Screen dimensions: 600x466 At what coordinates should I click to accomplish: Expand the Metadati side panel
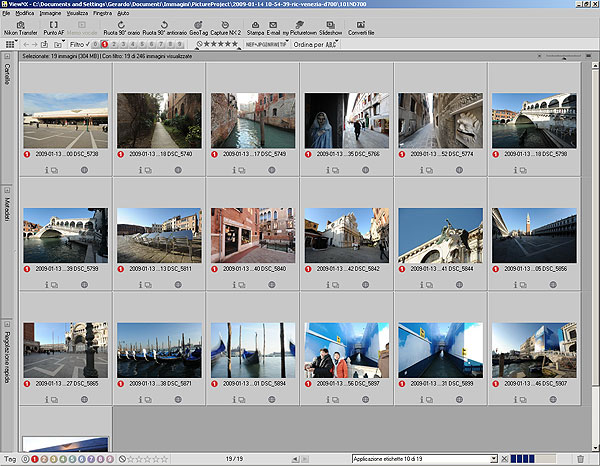(x=7, y=190)
